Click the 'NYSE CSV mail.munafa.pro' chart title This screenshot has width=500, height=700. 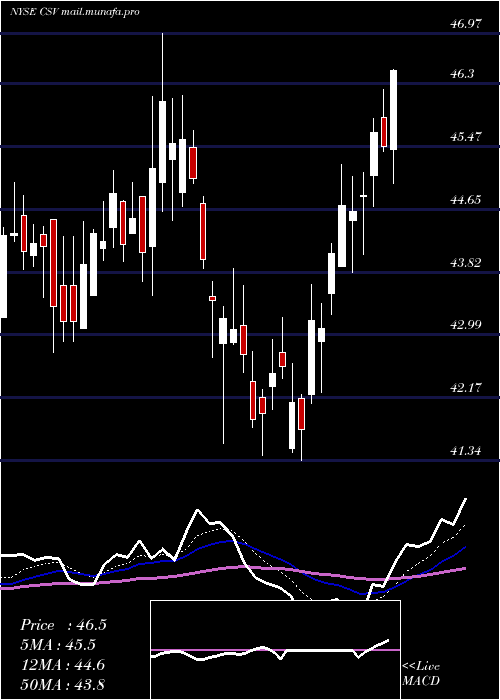click(75, 12)
